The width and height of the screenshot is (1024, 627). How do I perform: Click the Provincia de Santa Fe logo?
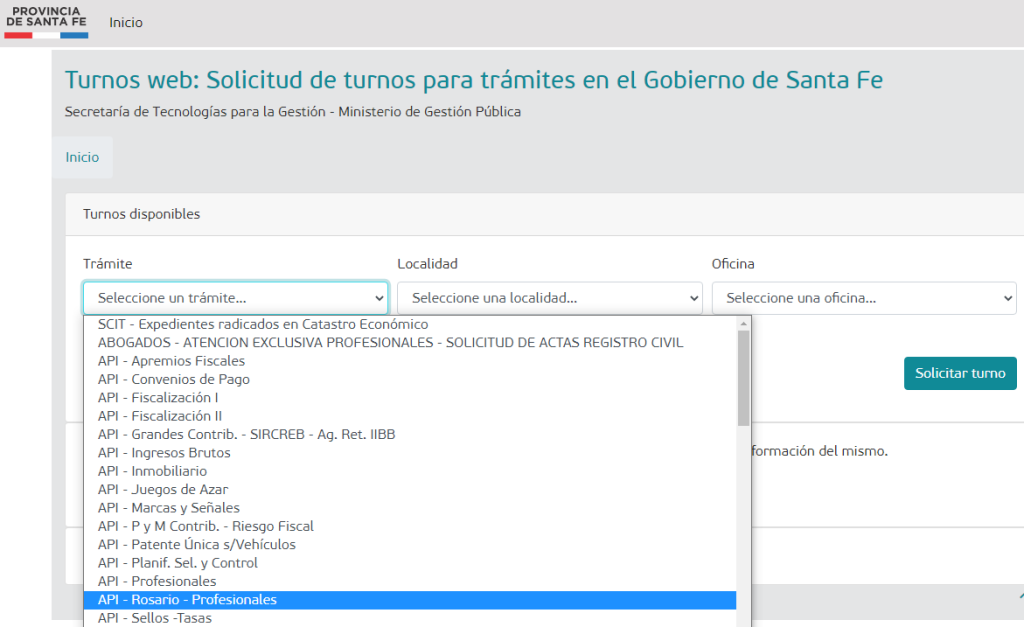coord(46,21)
